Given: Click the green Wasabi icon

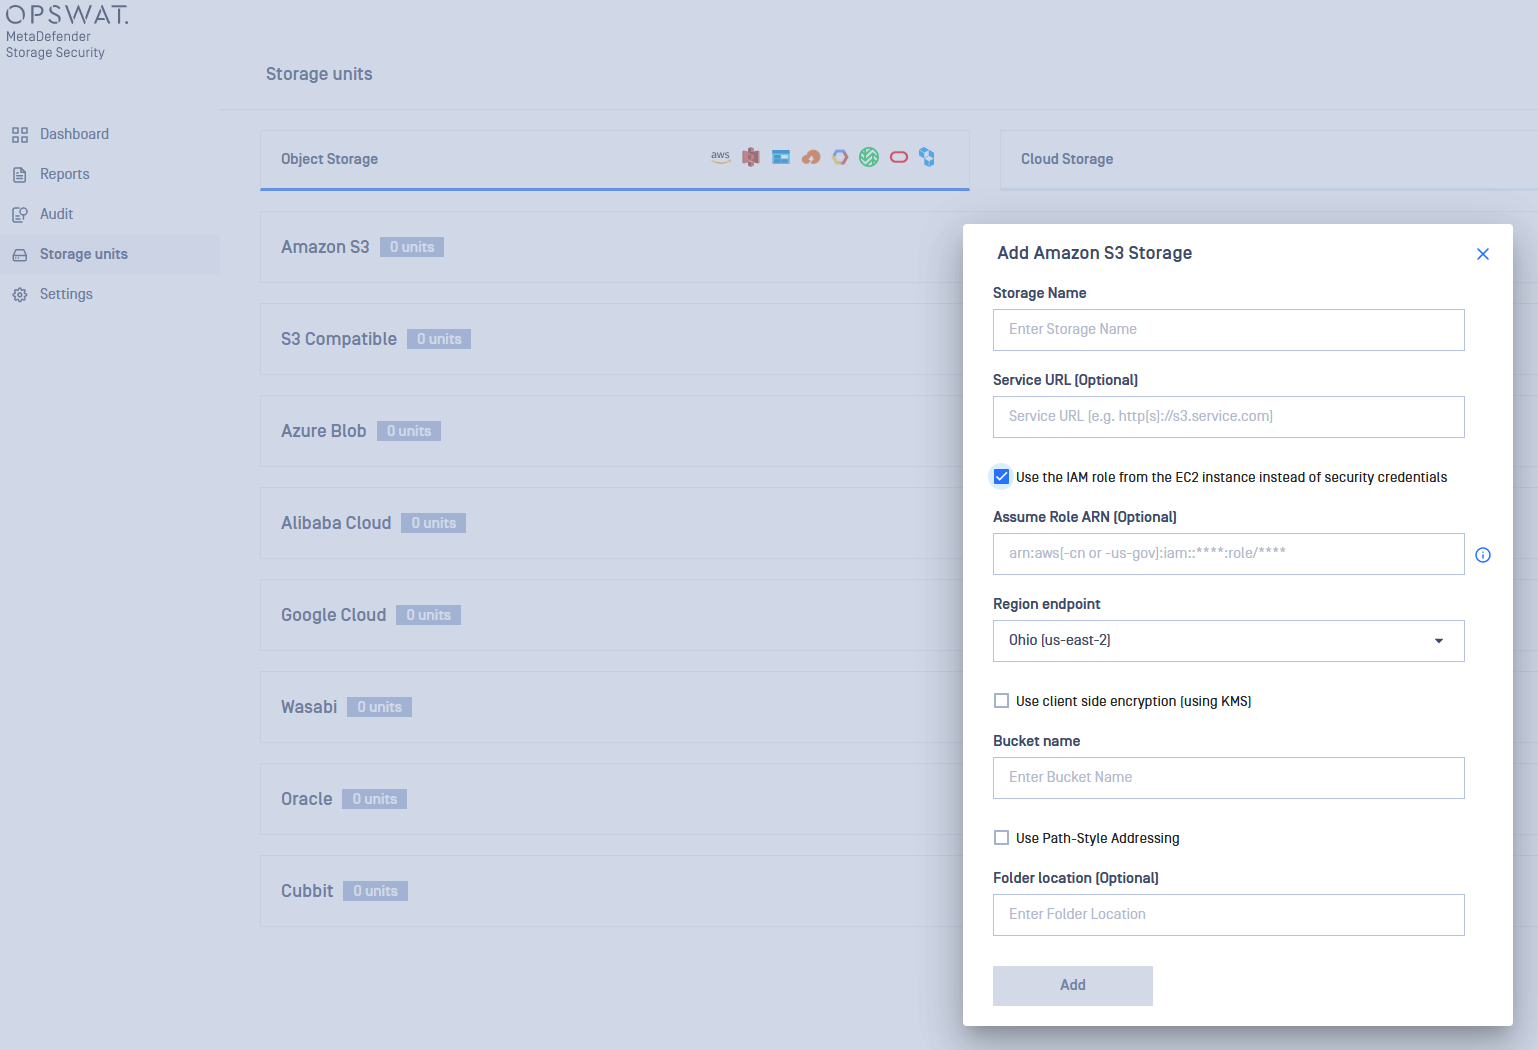Looking at the screenshot, I should [x=869, y=157].
